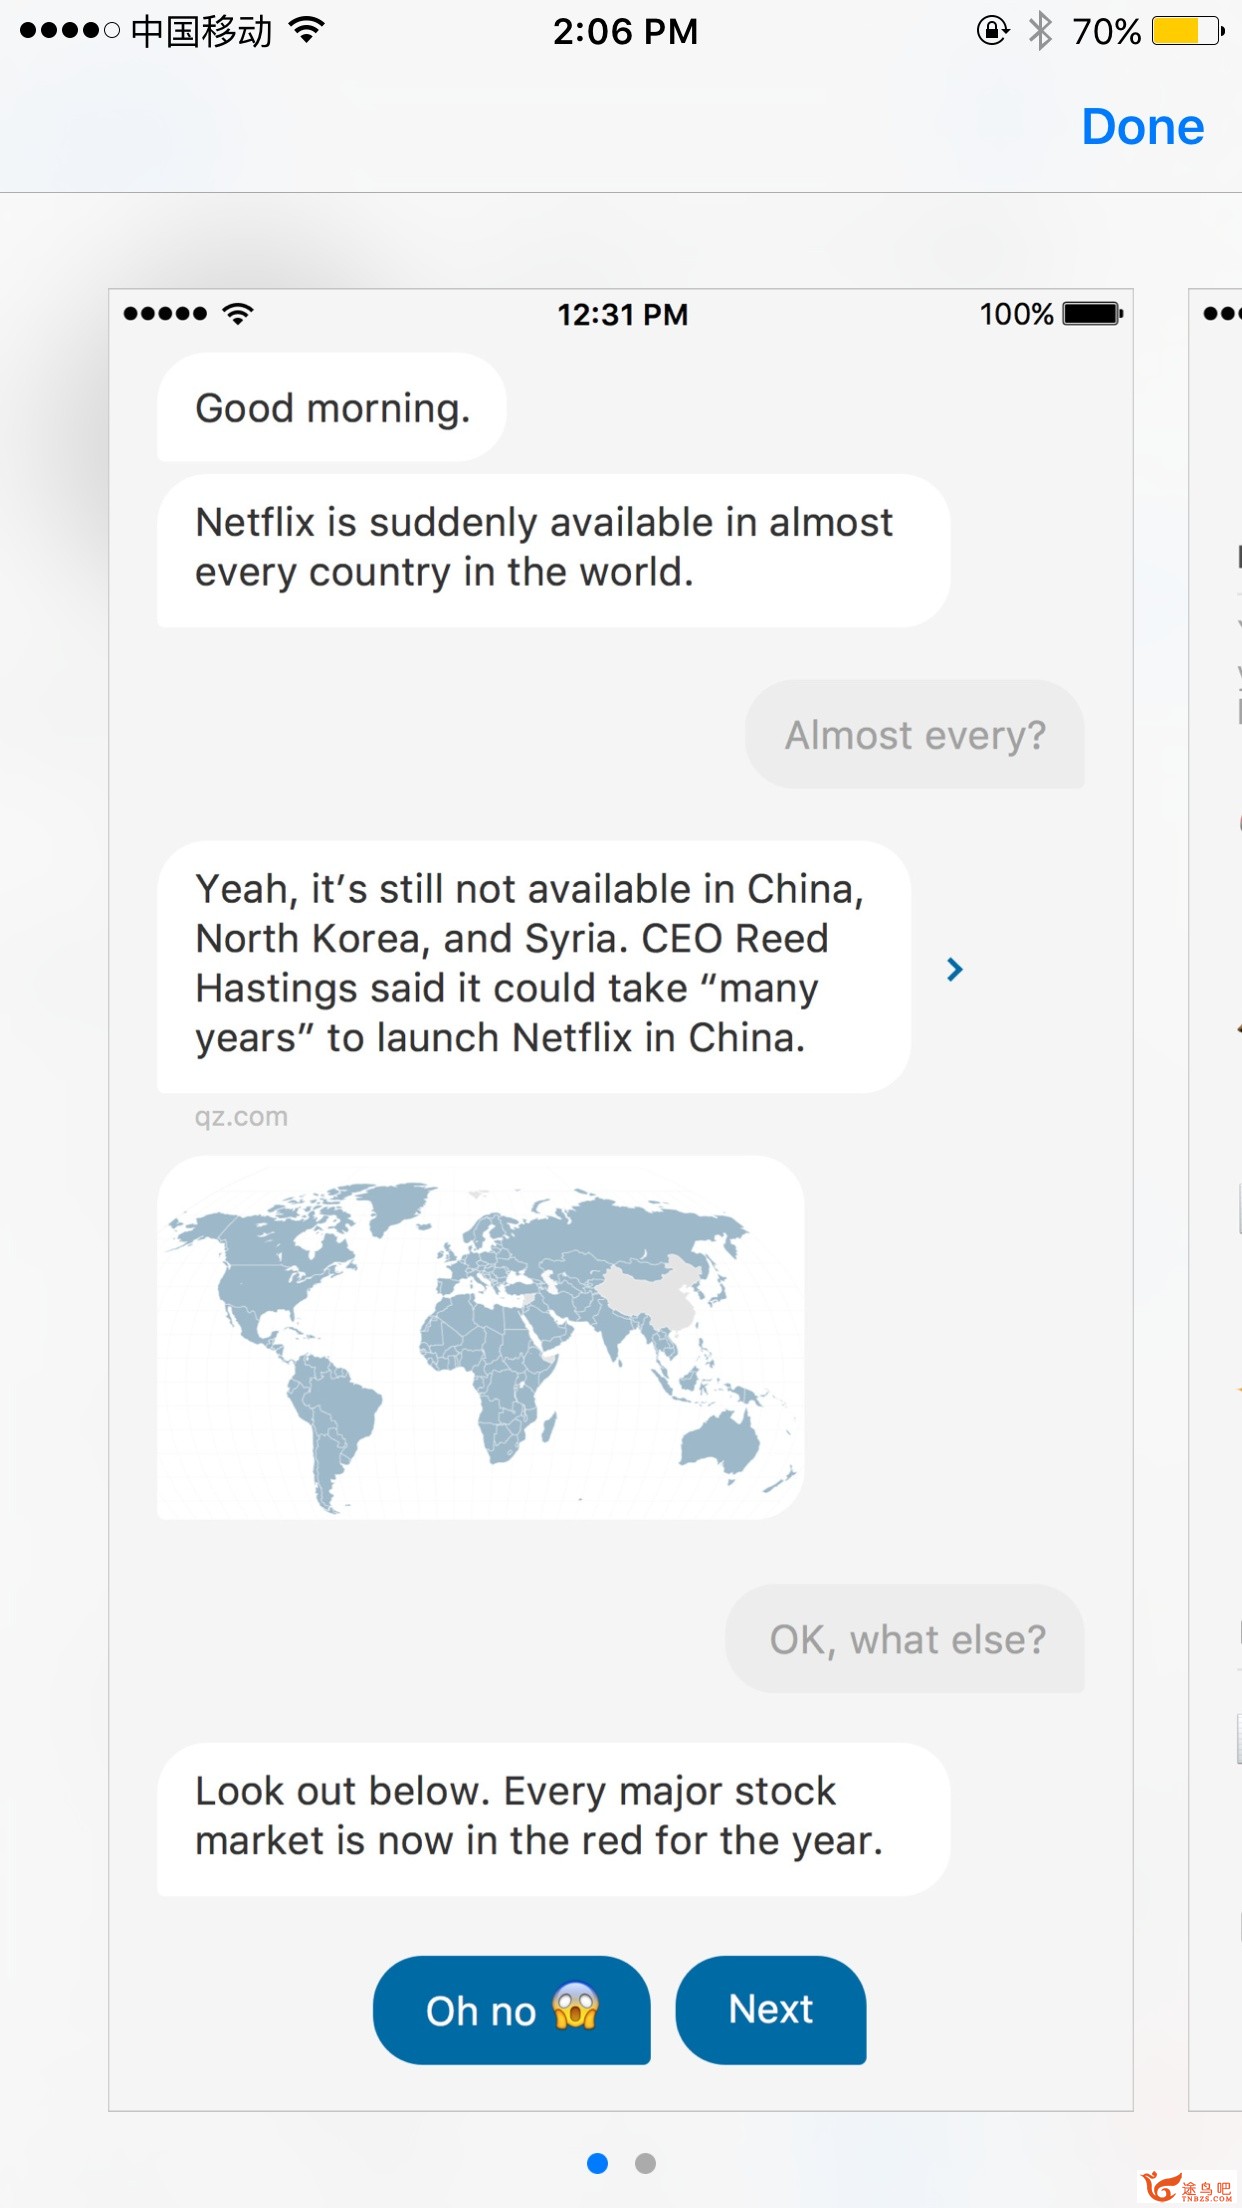Screen dimensions: 1242x2208
Task: Tap the 'Netflix is suddenly available' message
Action: (x=554, y=550)
